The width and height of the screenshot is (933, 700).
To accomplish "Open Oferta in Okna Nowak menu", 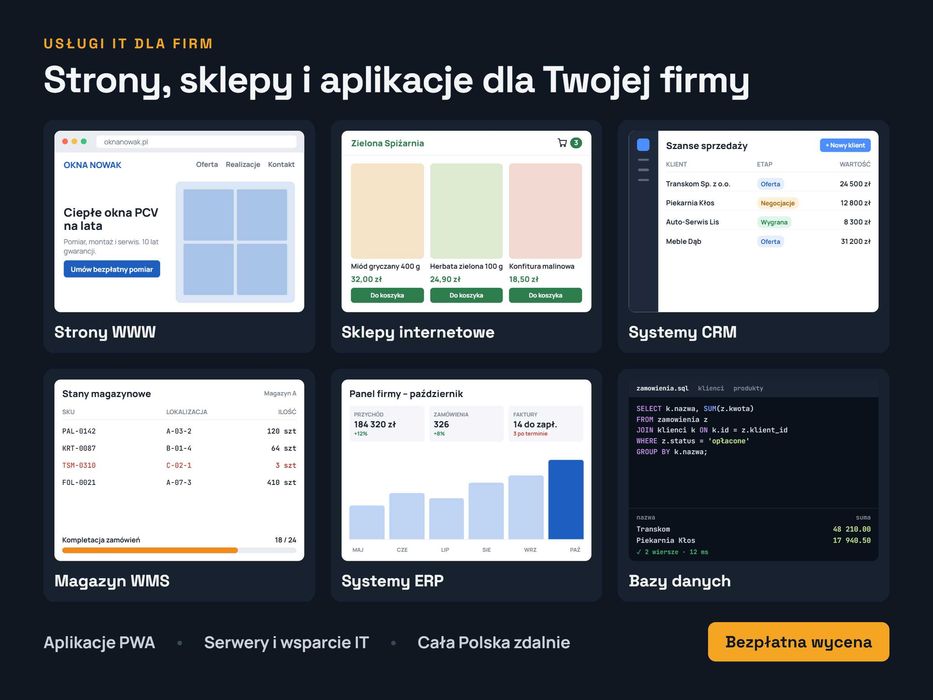I will 207,164.
